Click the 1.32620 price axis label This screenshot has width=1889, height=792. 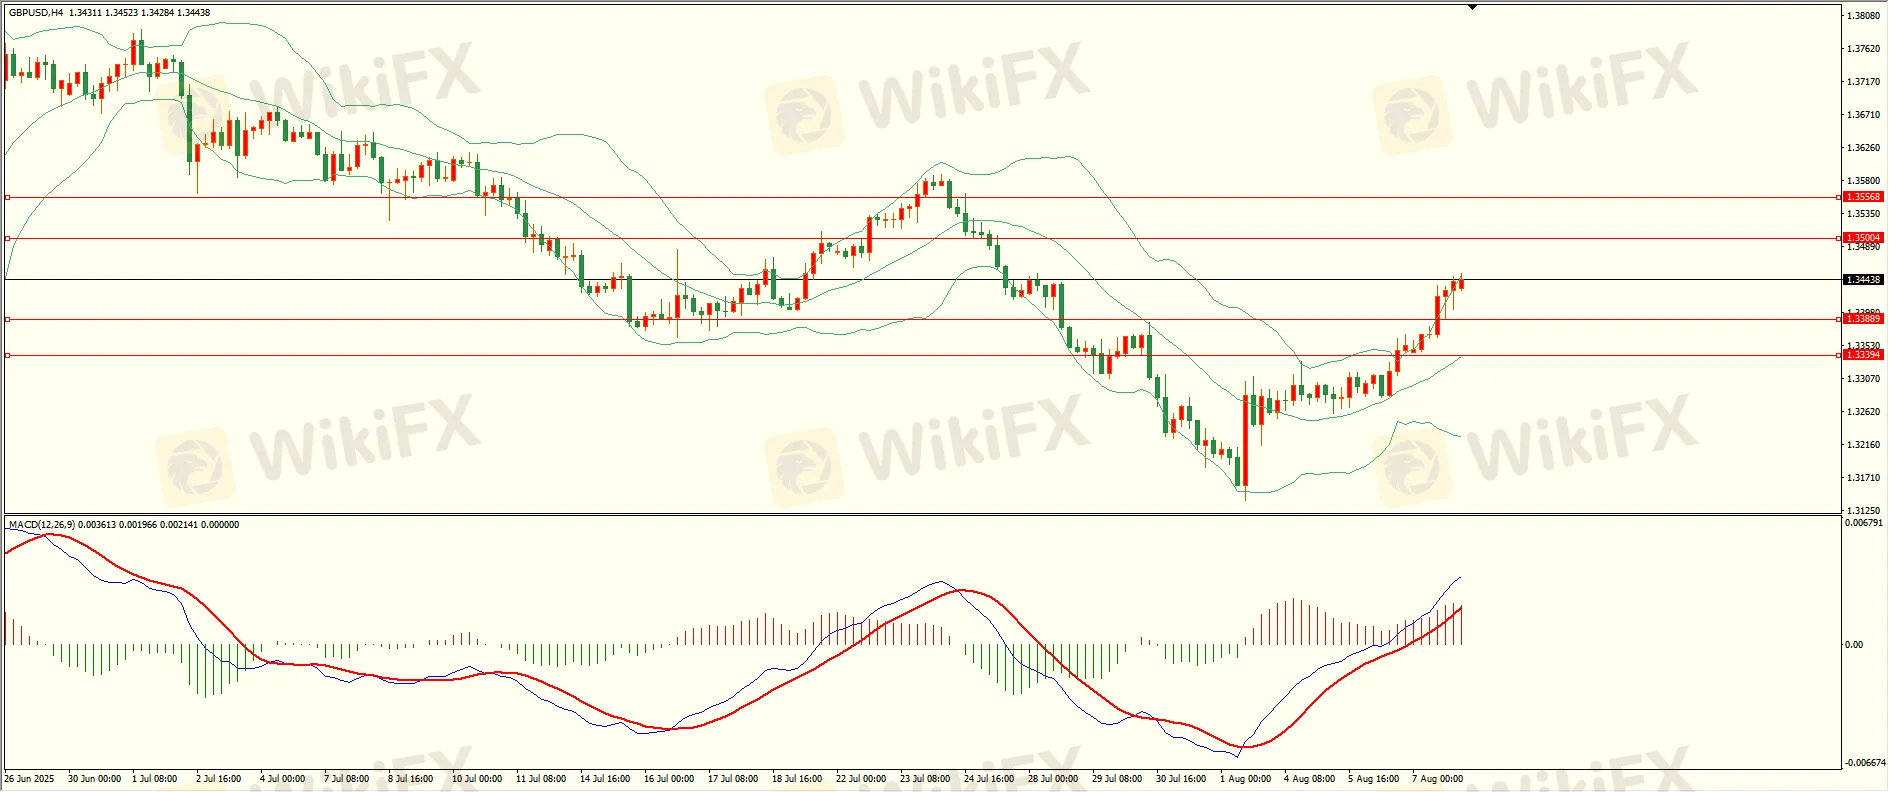[1864, 412]
